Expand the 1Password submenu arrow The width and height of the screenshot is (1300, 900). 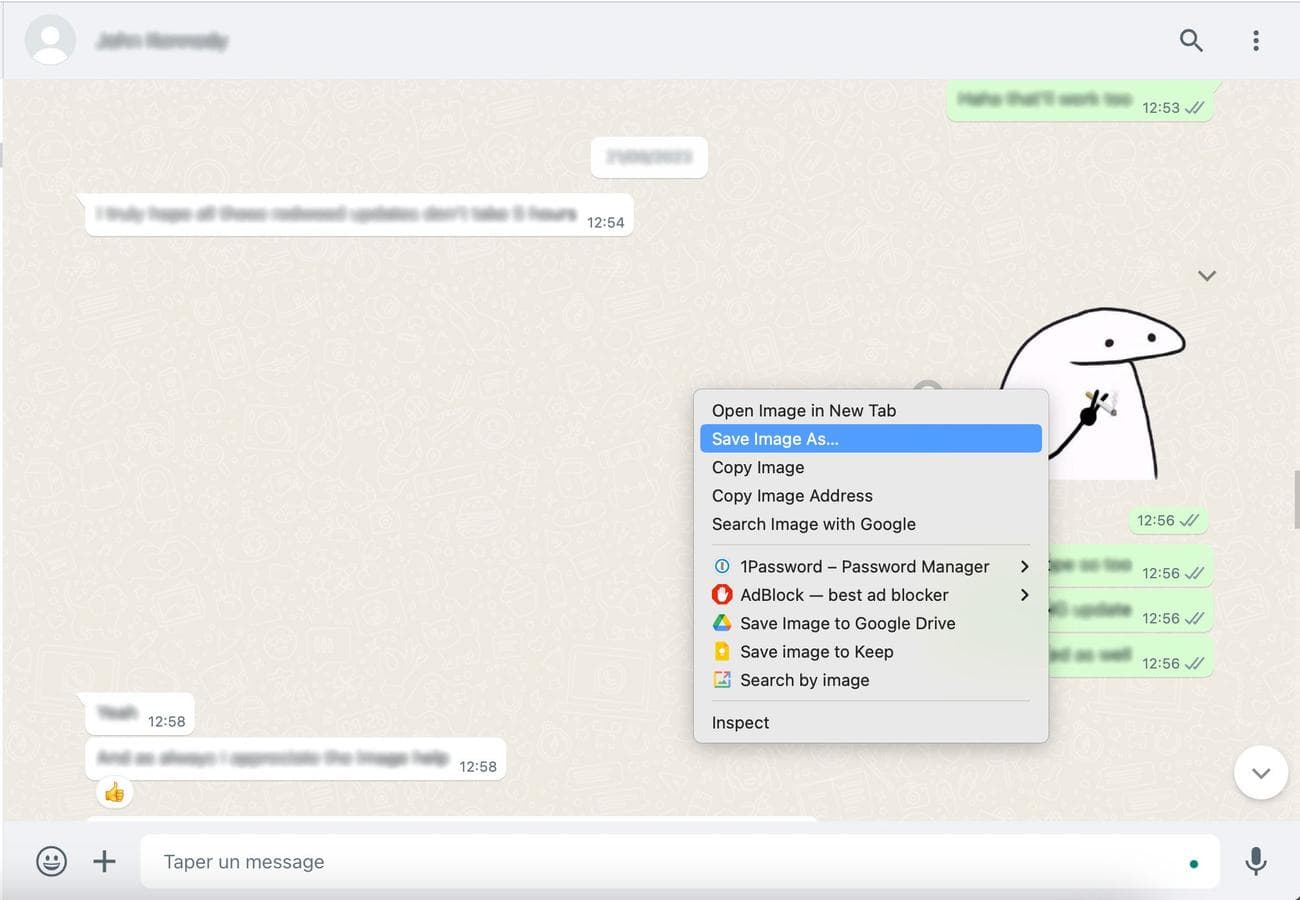pyautogui.click(x=1024, y=566)
